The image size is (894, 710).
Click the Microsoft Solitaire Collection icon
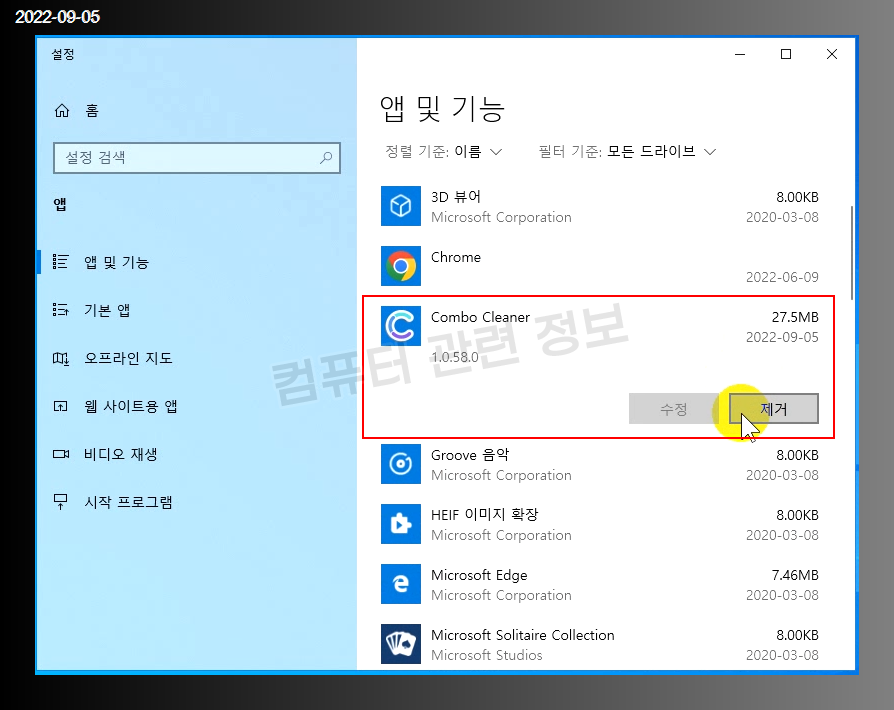pyautogui.click(x=401, y=644)
